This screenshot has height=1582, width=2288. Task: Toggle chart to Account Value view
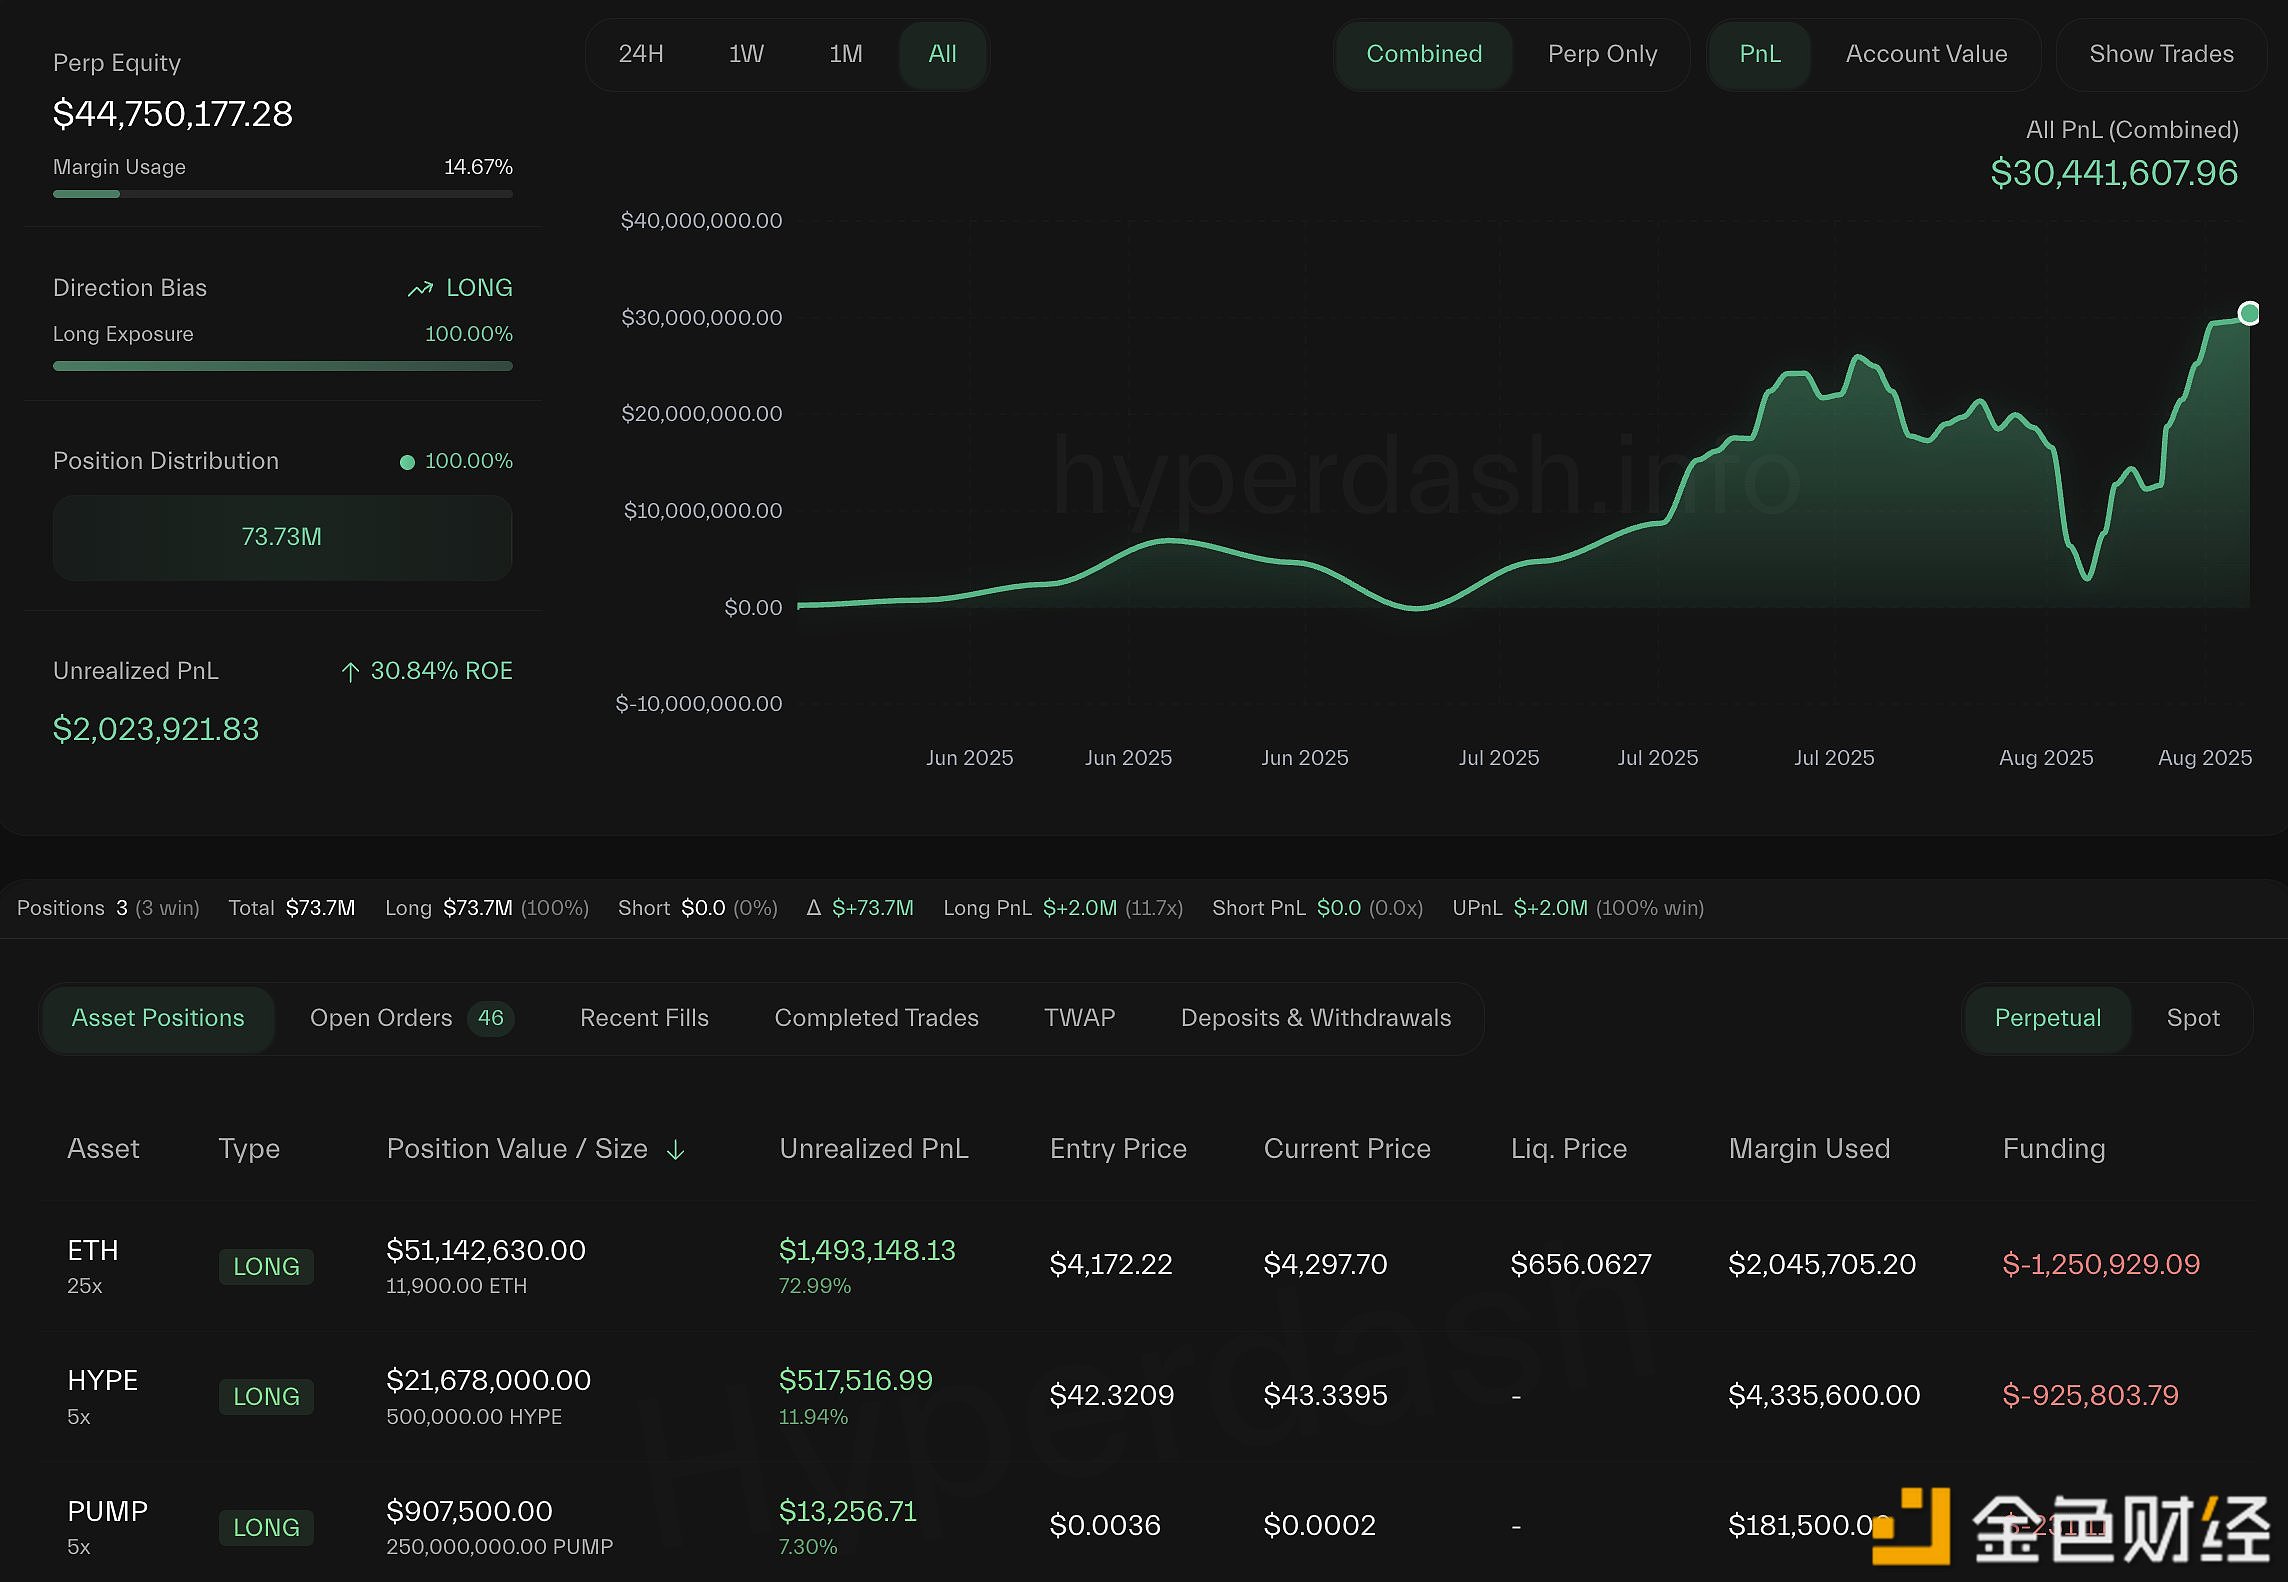pyautogui.click(x=1926, y=54)
